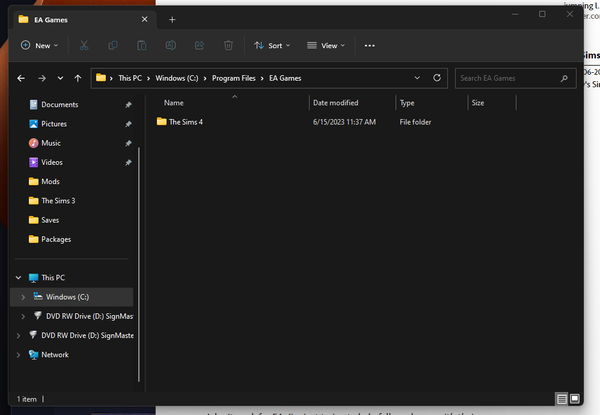Open the New dropdown menu
The height and width of the screenshot is (415, 600).
pyautogui.click(x=40, y=46)
